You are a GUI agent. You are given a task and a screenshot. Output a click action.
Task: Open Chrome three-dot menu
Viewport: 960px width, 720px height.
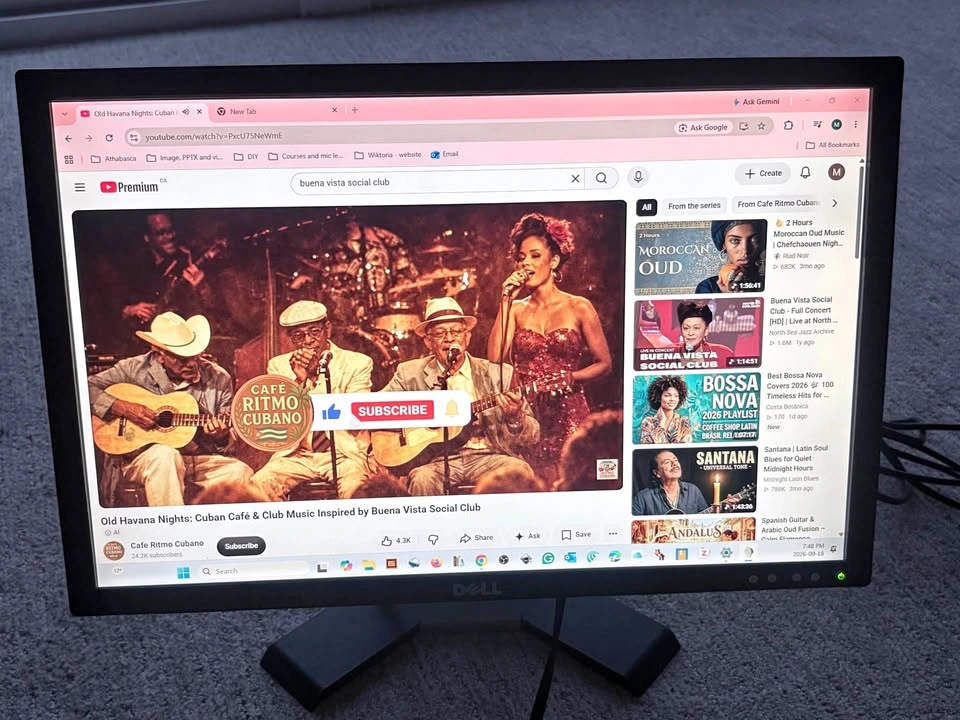[855, 124]
